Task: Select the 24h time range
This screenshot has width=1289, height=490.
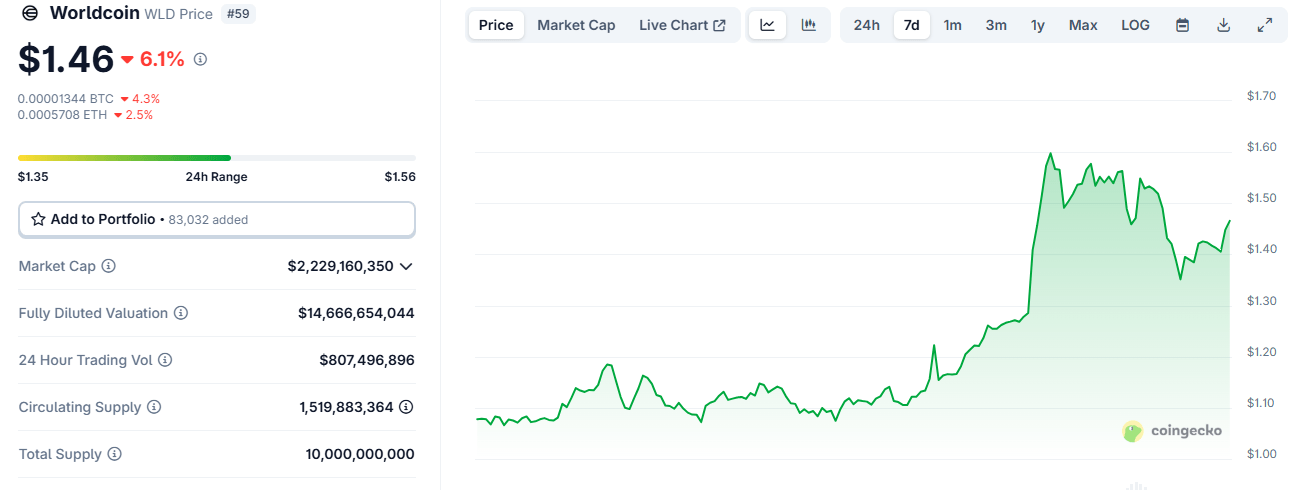Action: click(x=866, y=25)
